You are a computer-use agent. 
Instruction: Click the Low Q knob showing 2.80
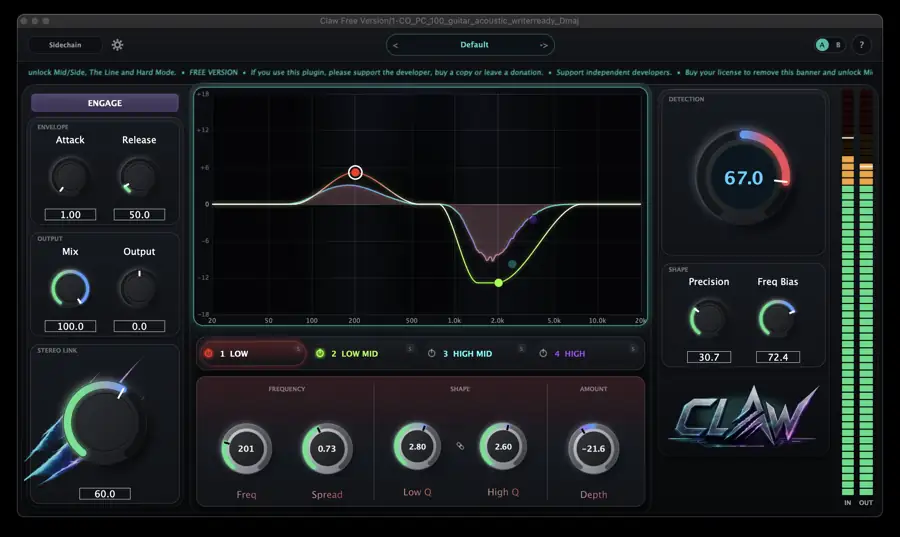[417, 446]
